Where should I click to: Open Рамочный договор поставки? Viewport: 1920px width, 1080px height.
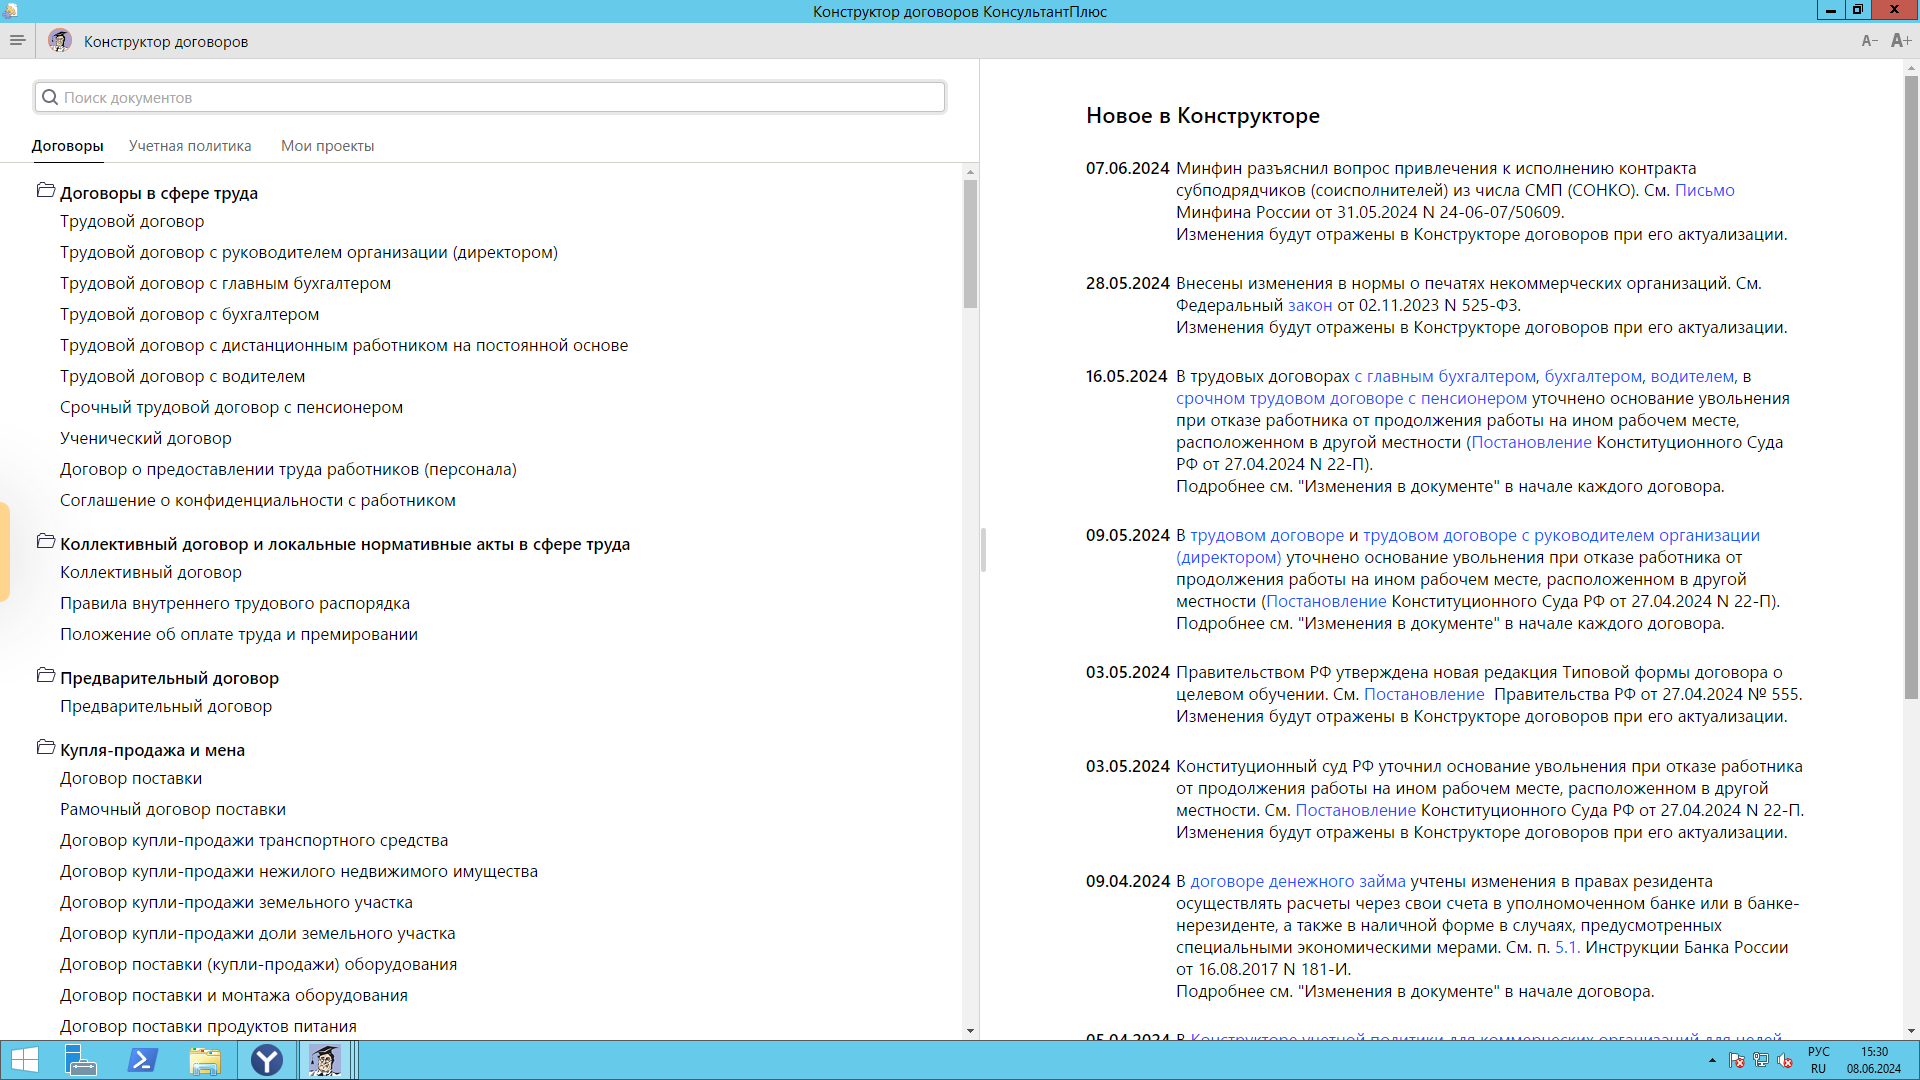point(173,809)
